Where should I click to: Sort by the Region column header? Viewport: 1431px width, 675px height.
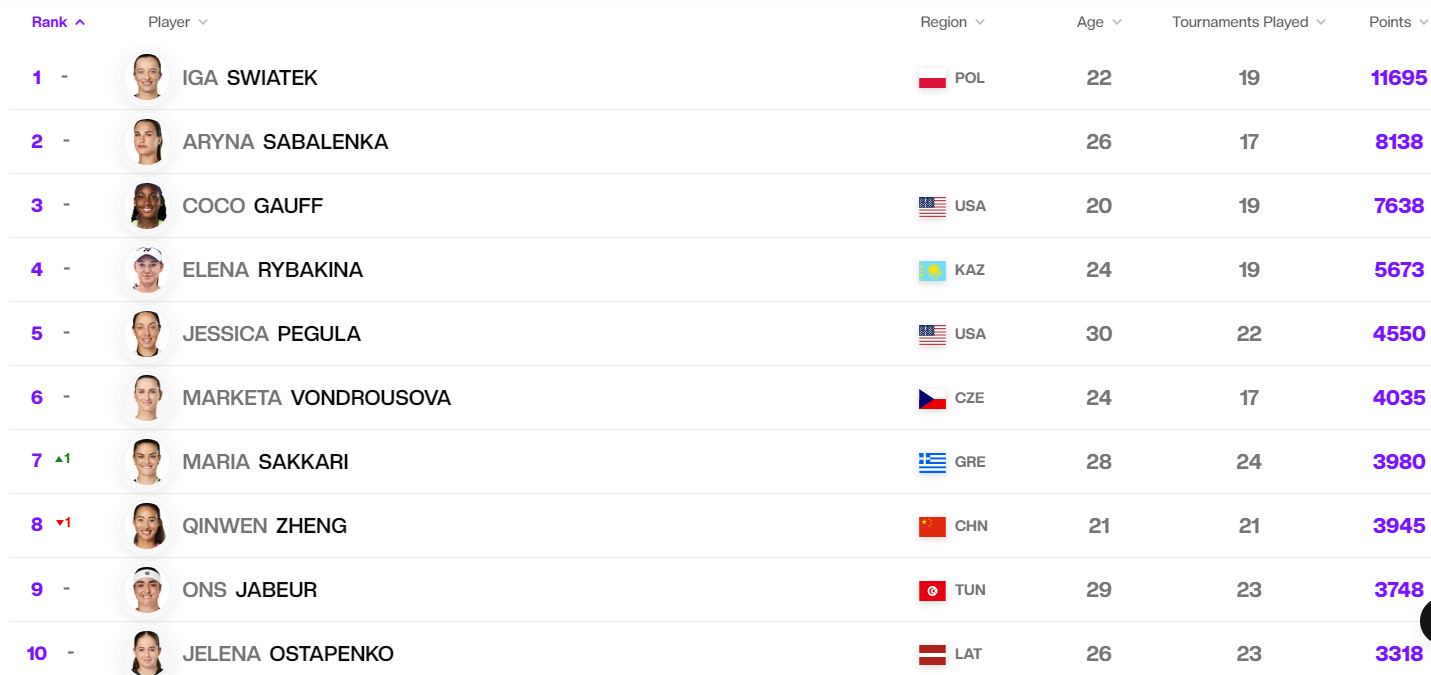click(952, 22)
